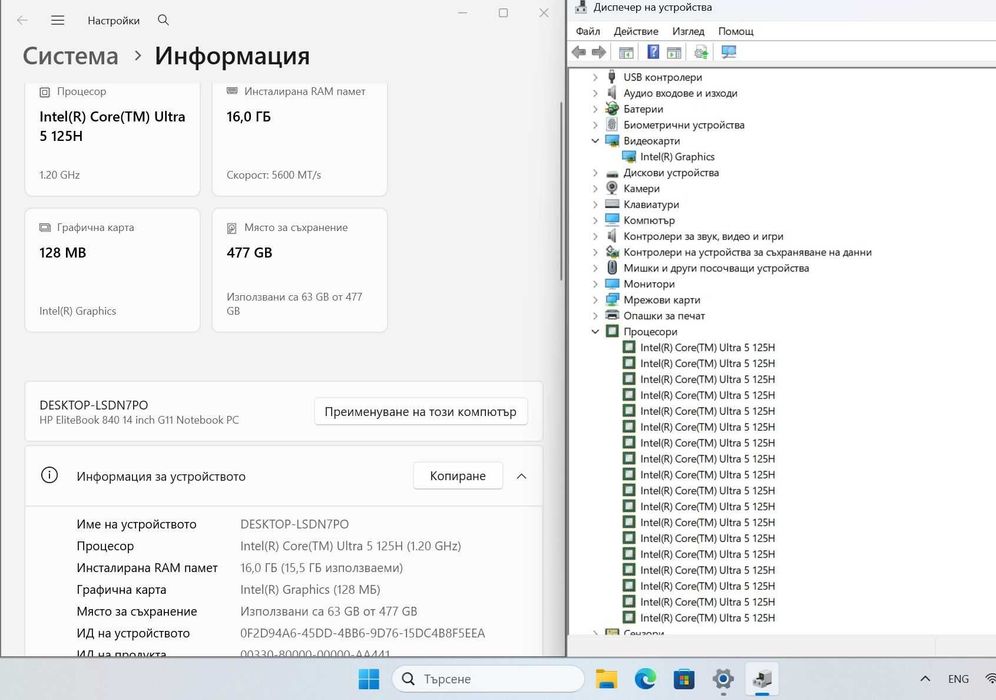Click Device Manager Forward arrow toolbar icon
This screenshot has width=996, height=700.
tap(598, 53)
